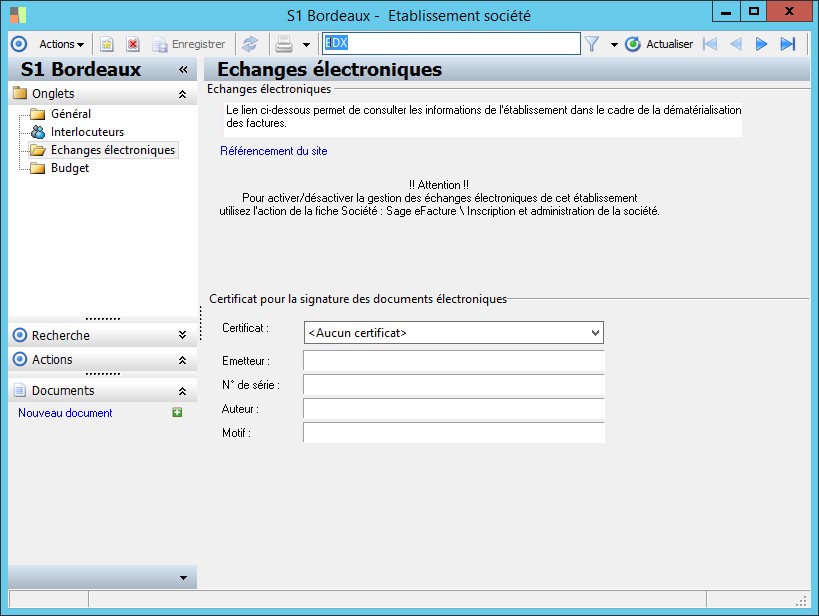Collapse the Documents section

tap(182, 391)
